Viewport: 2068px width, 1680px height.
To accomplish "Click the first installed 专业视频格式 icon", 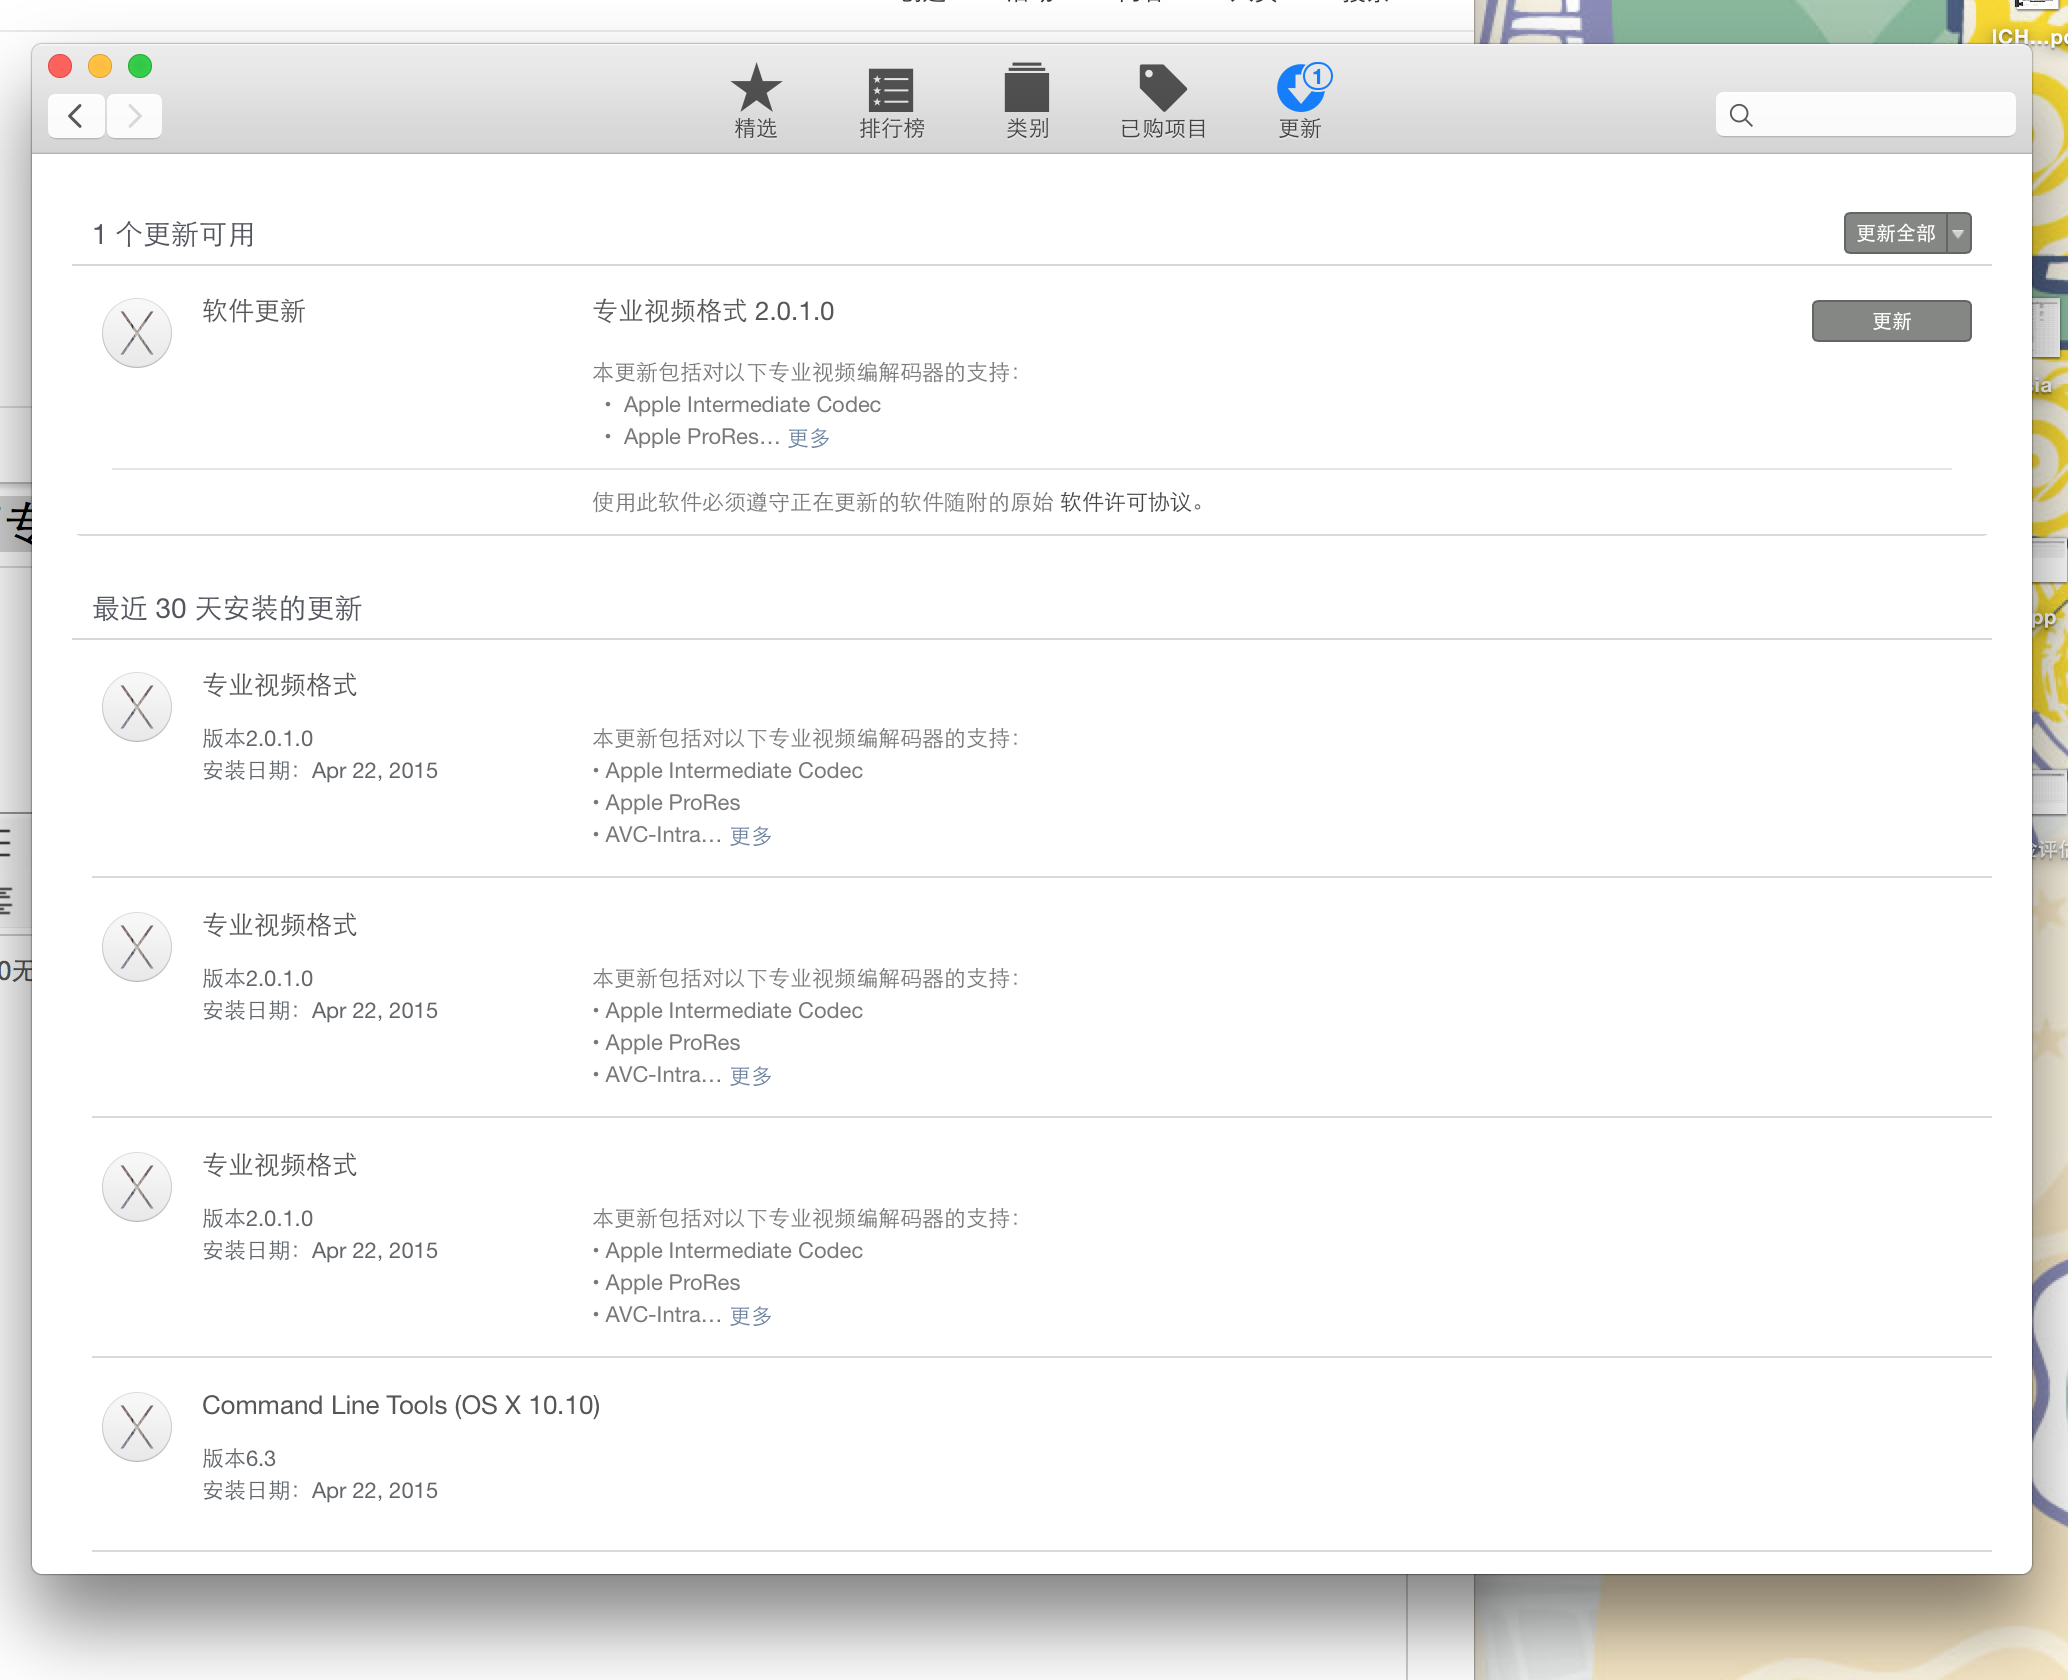I will [137, 707].
